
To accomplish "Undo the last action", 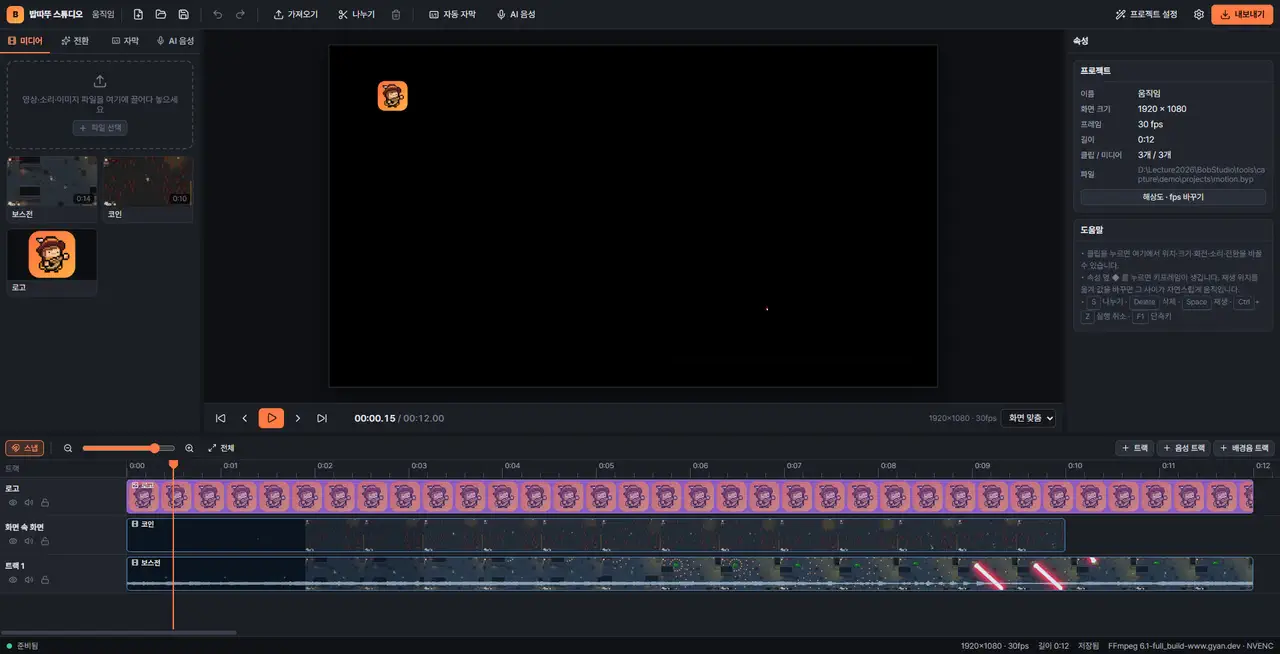I will (x=218, y=15).
